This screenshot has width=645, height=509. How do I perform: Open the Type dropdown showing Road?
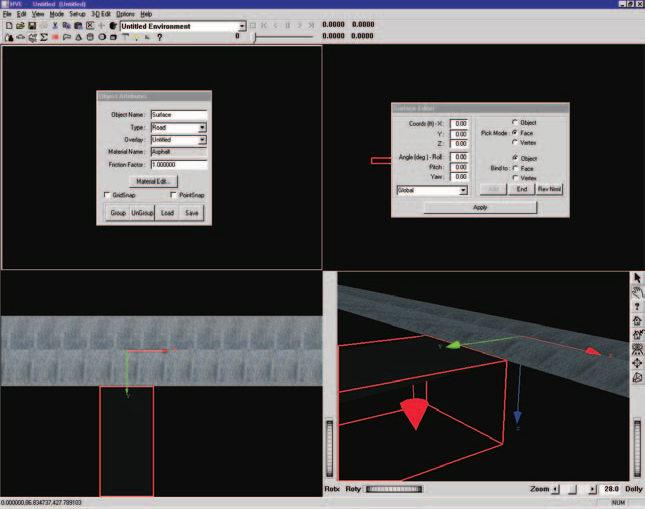tap(202, 128)
